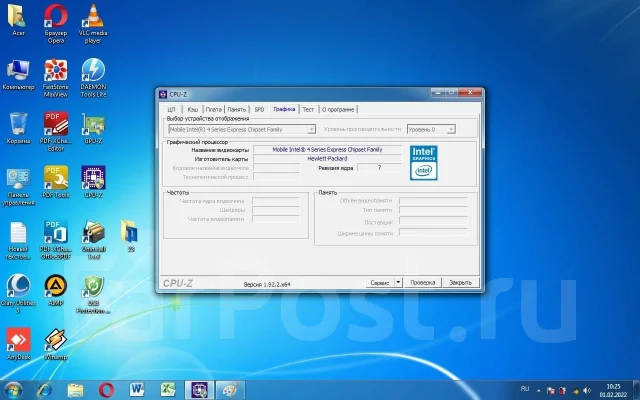The image size is (640, 400).
Task: Switch to the Память tab
Action: point(237,109)
